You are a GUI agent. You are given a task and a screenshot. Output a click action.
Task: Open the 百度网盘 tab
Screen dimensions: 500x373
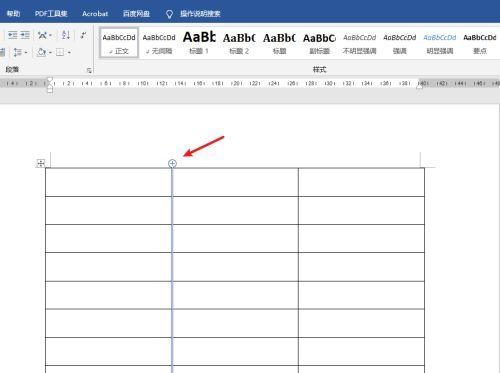coord(136,14)
